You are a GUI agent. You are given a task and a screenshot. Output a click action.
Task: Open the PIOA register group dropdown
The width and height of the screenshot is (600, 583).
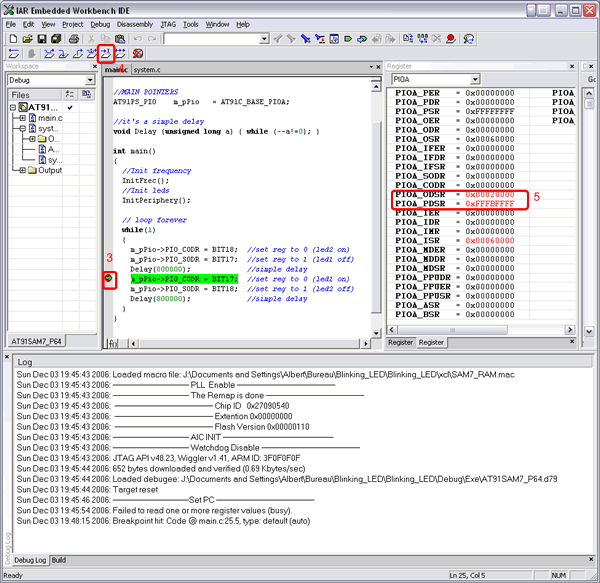click(474, 79)
